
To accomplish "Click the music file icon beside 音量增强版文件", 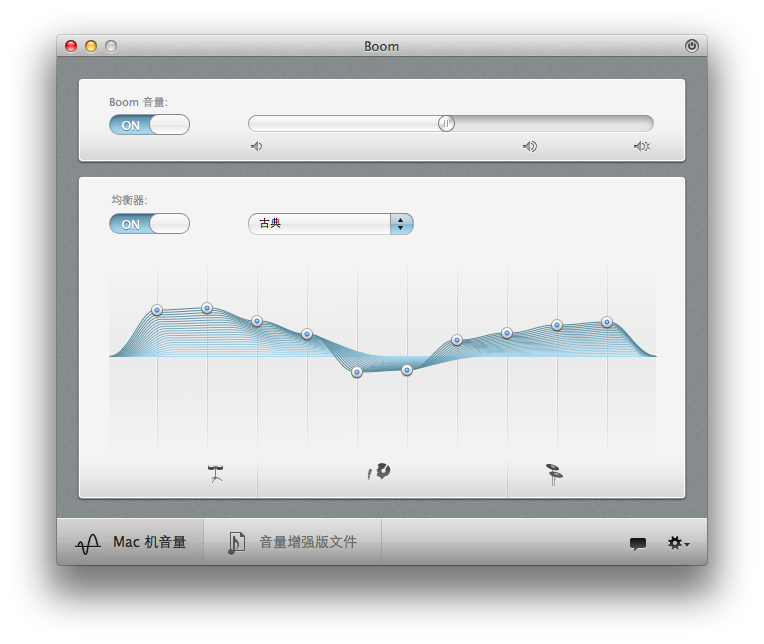I will pyautogui.click(x=236, y=543).
